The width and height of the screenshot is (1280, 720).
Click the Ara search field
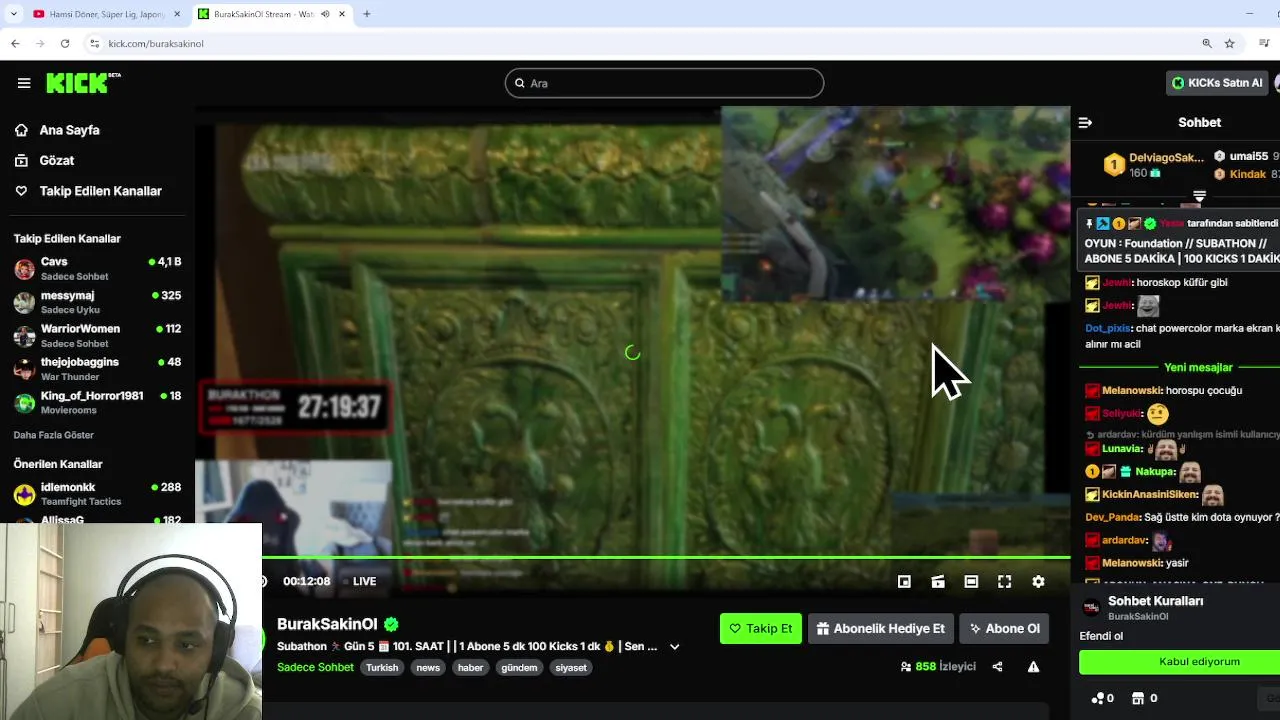pos(664,83)
